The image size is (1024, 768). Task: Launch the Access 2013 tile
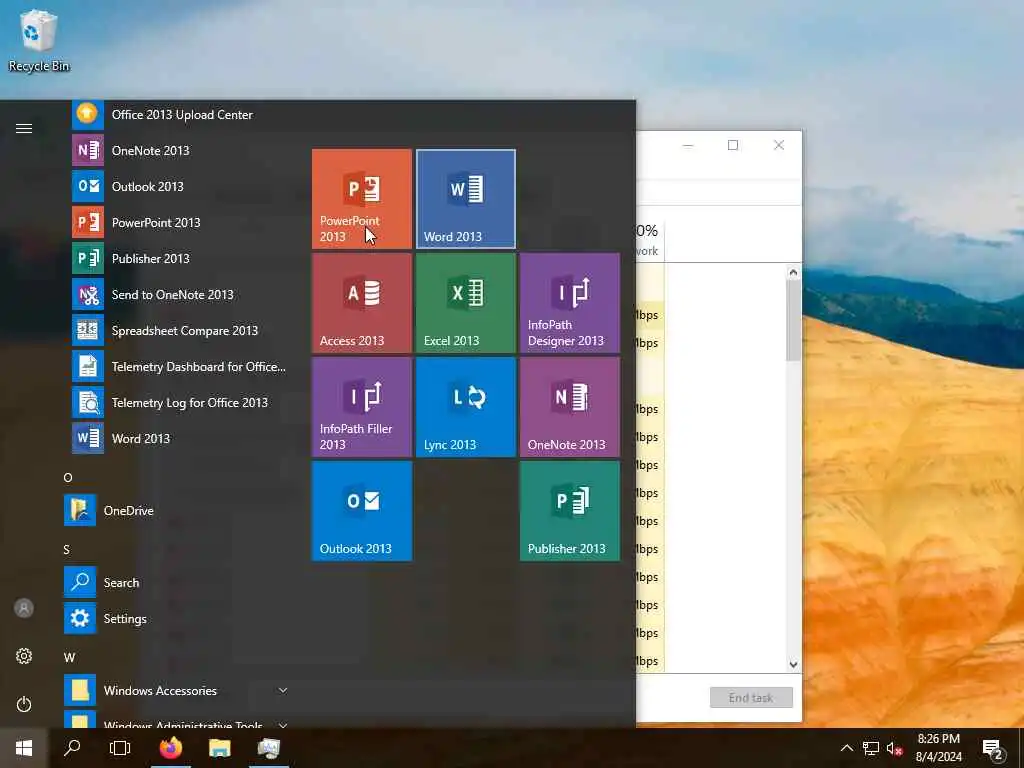click(x=362, y=303)
